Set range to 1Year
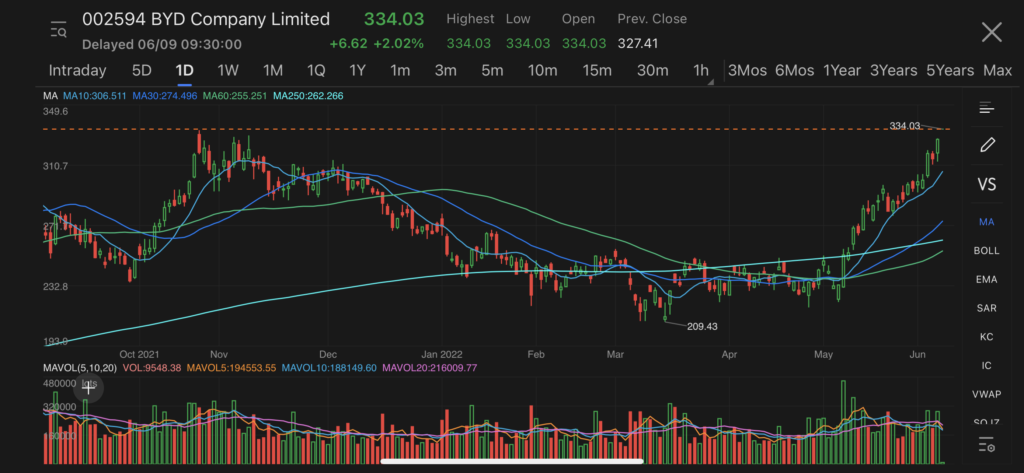Screen dimensions: 1024x473 (x=842, y=71)
